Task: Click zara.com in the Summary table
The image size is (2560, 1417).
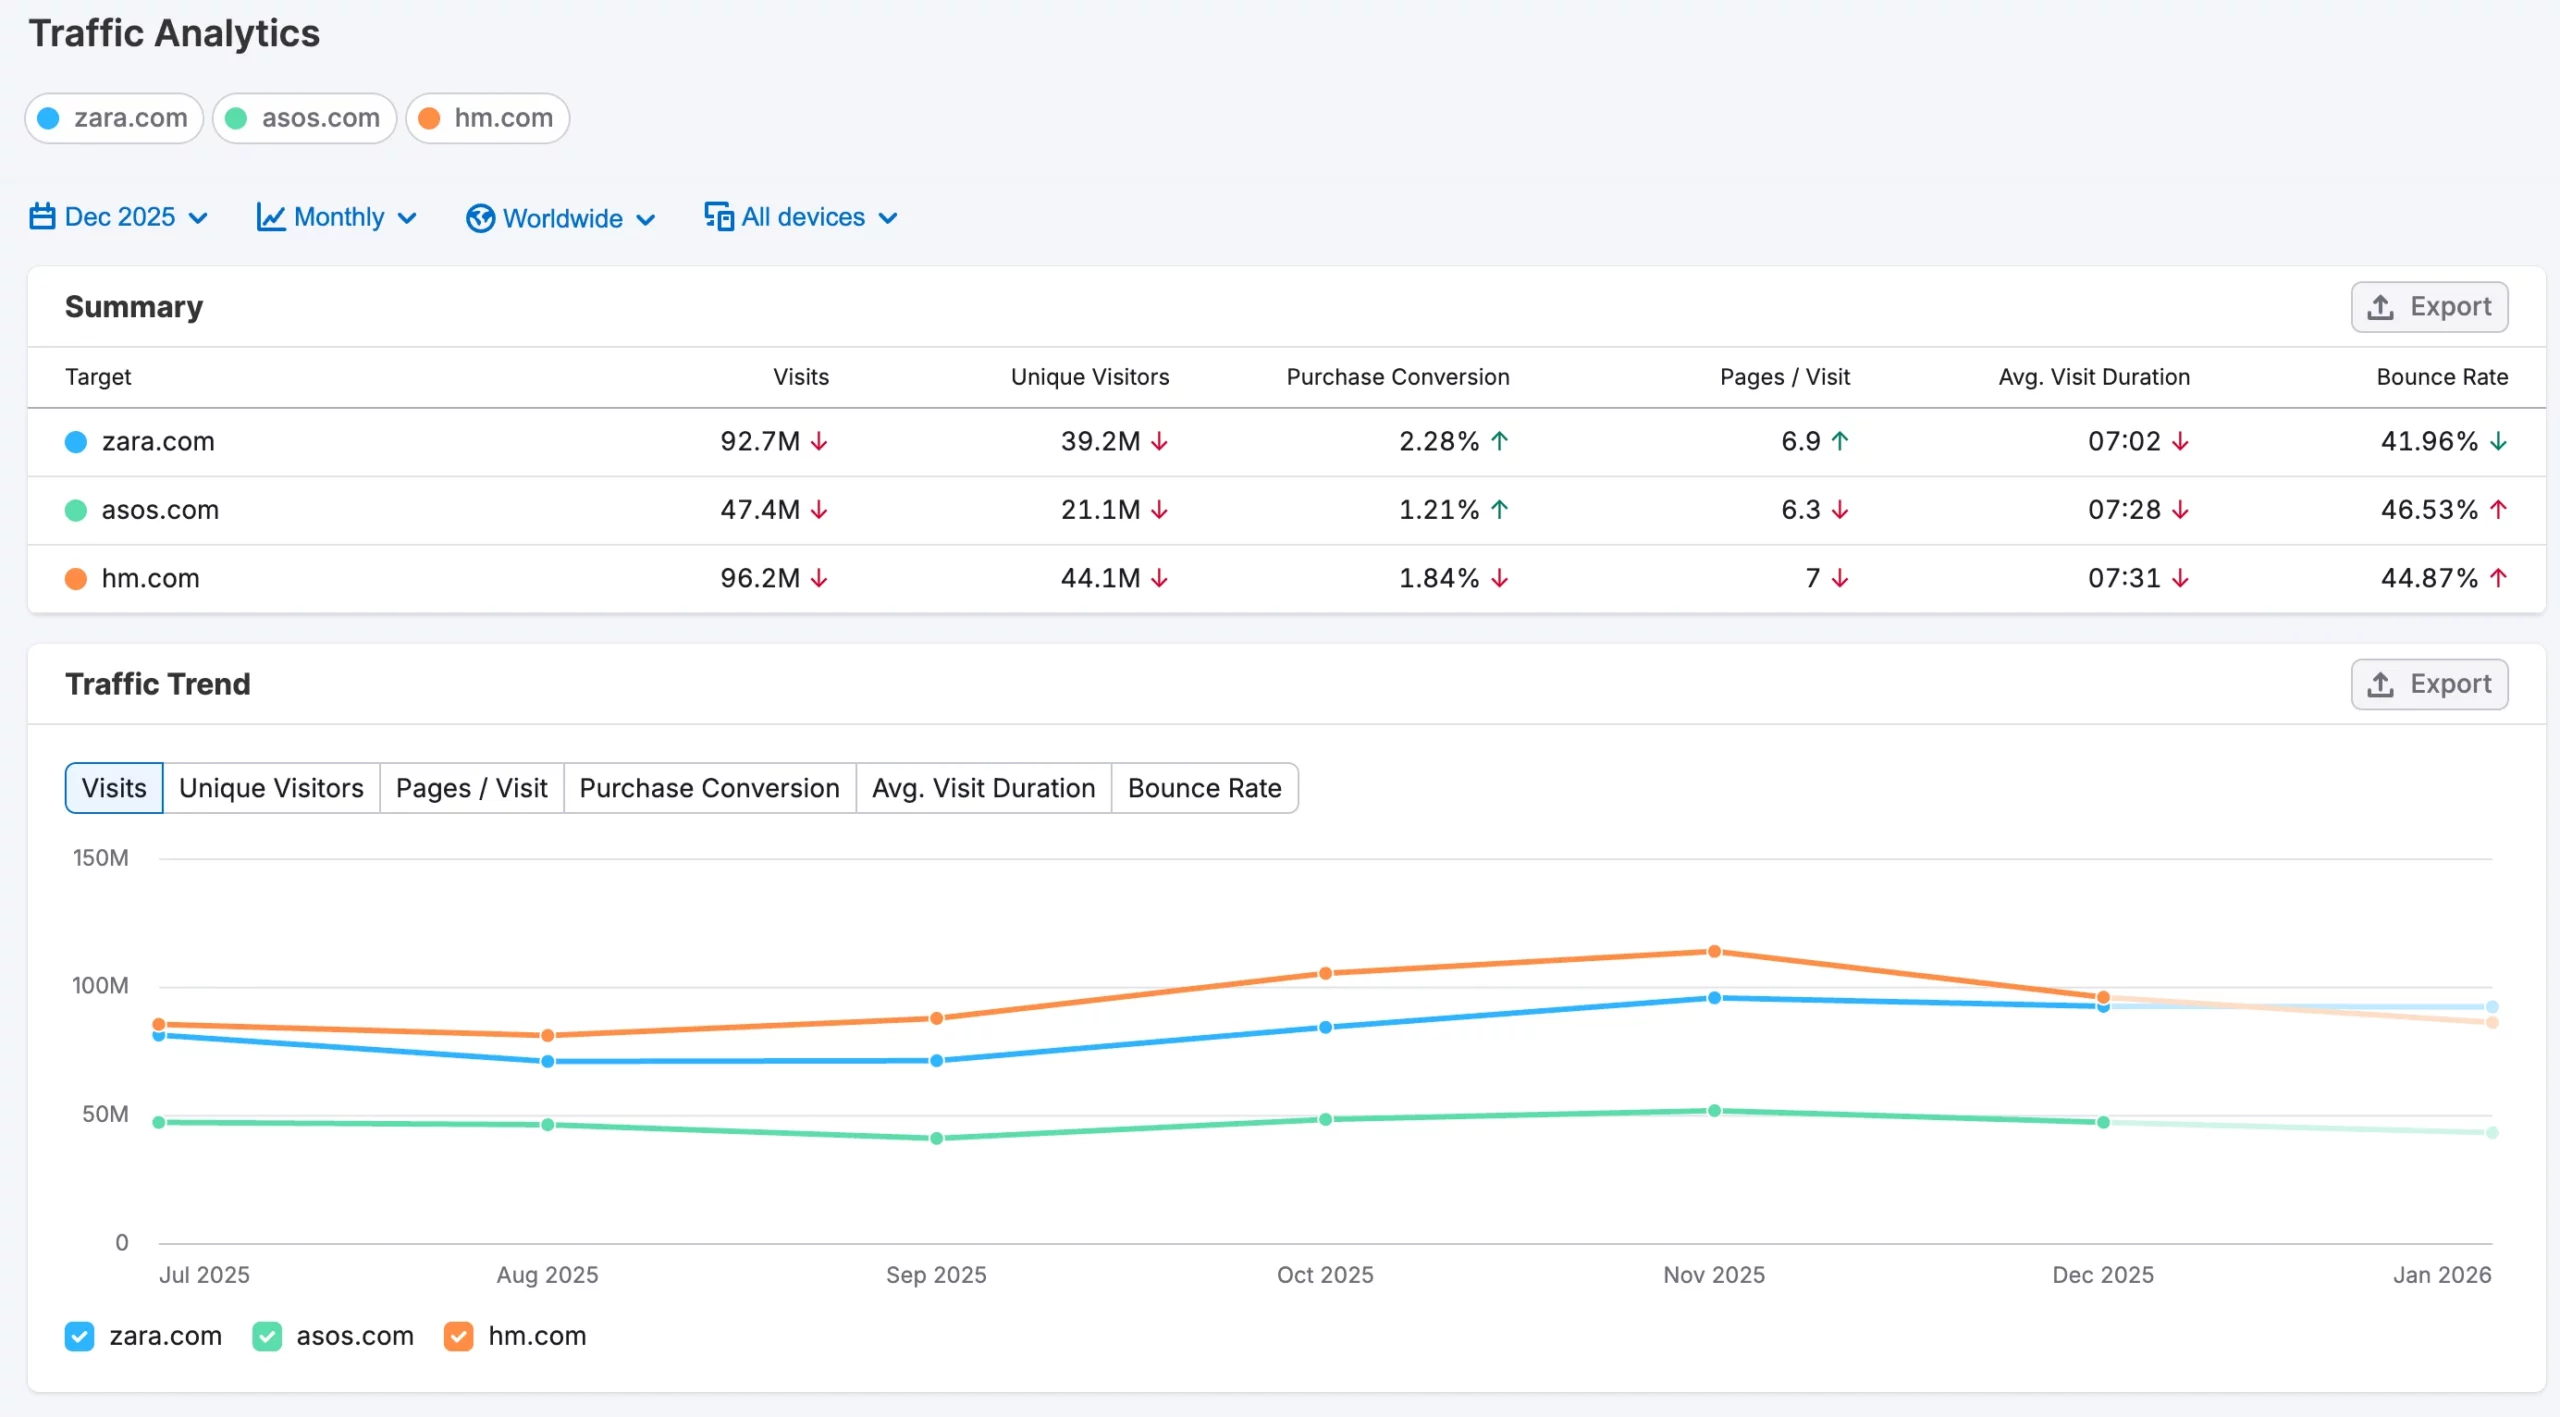Action: [x=158, y=441]
